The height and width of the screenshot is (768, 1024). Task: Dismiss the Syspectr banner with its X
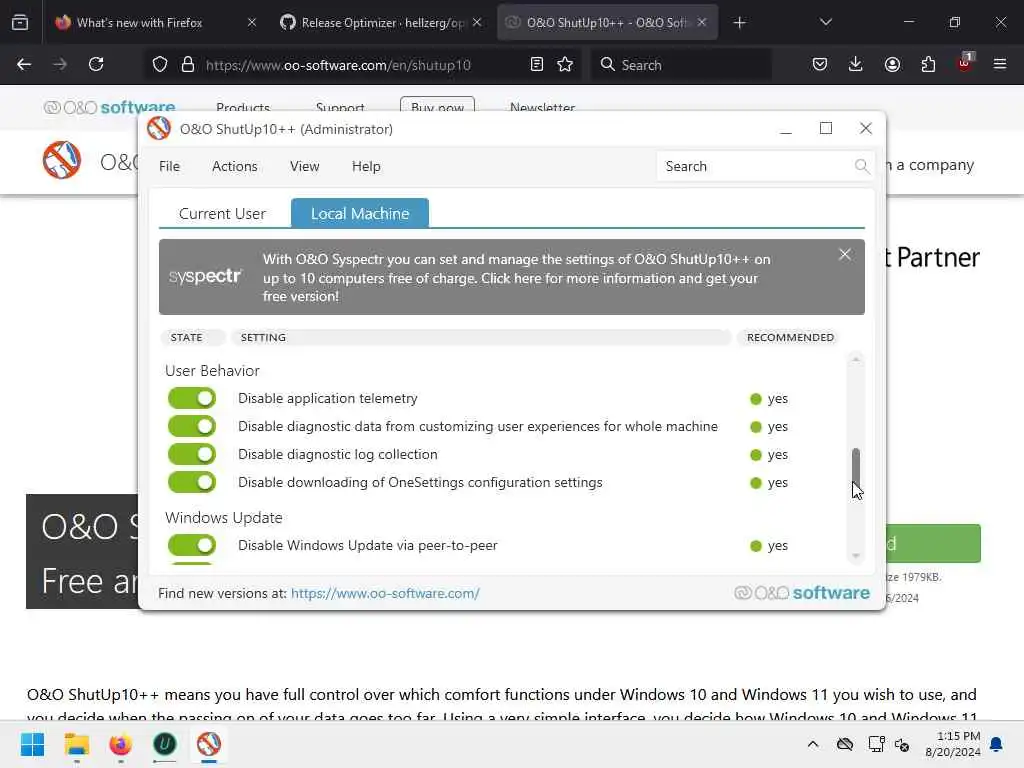coord(844,255)
